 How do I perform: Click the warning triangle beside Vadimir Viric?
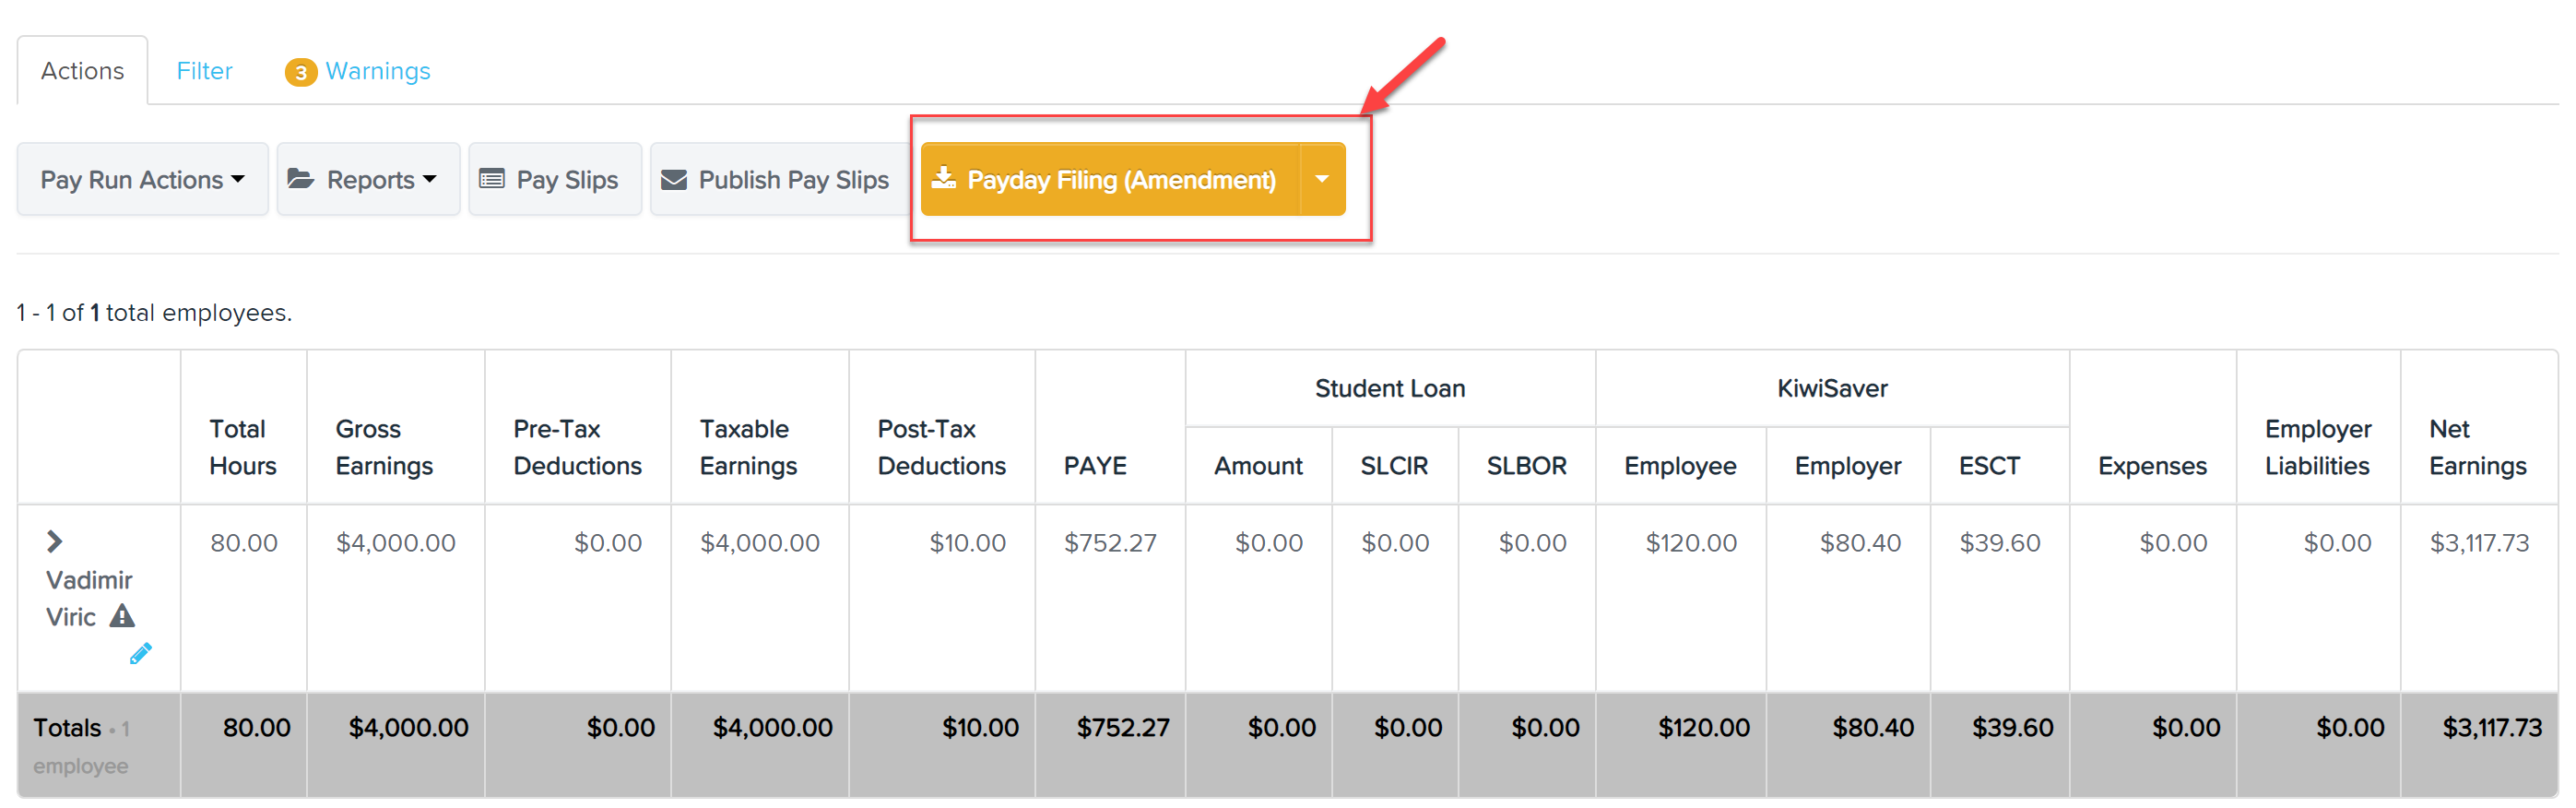click(122, 616)
